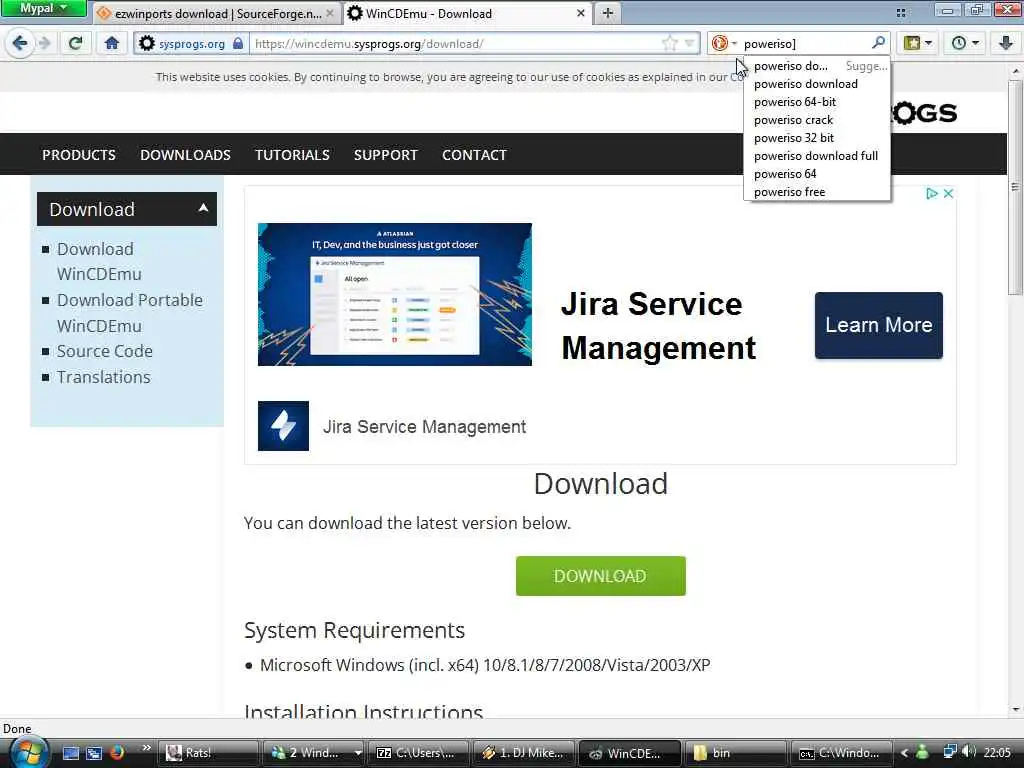Open the address bar history dropdown arrow

[x=690, y=44]
